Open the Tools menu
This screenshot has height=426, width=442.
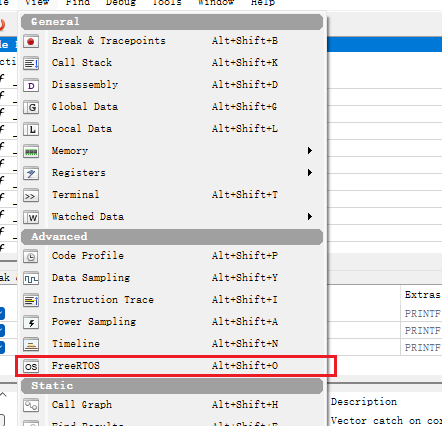(x=167, y=2)
